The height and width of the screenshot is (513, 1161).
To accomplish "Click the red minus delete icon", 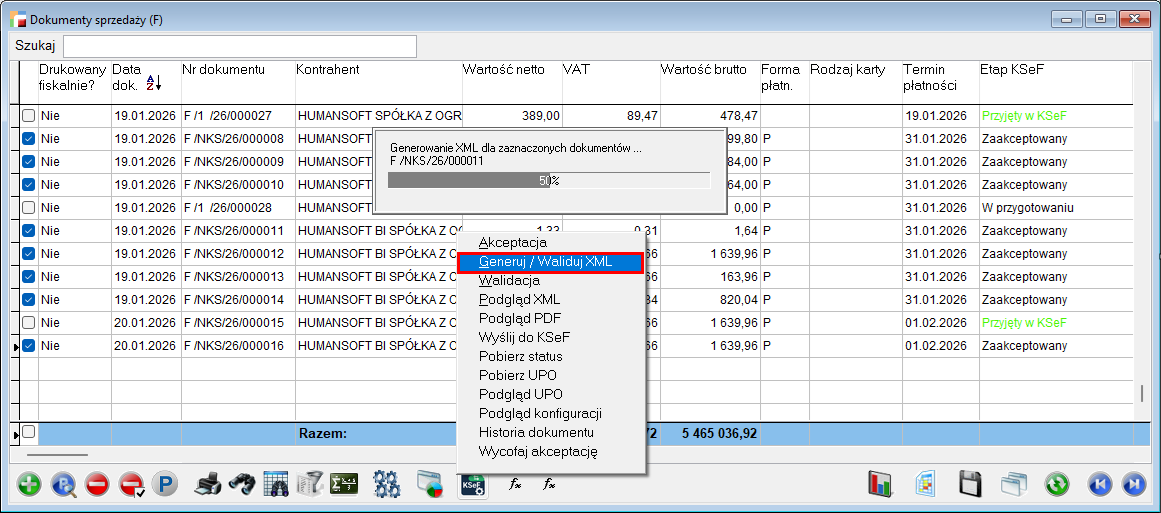I will [x=97, y=485].
